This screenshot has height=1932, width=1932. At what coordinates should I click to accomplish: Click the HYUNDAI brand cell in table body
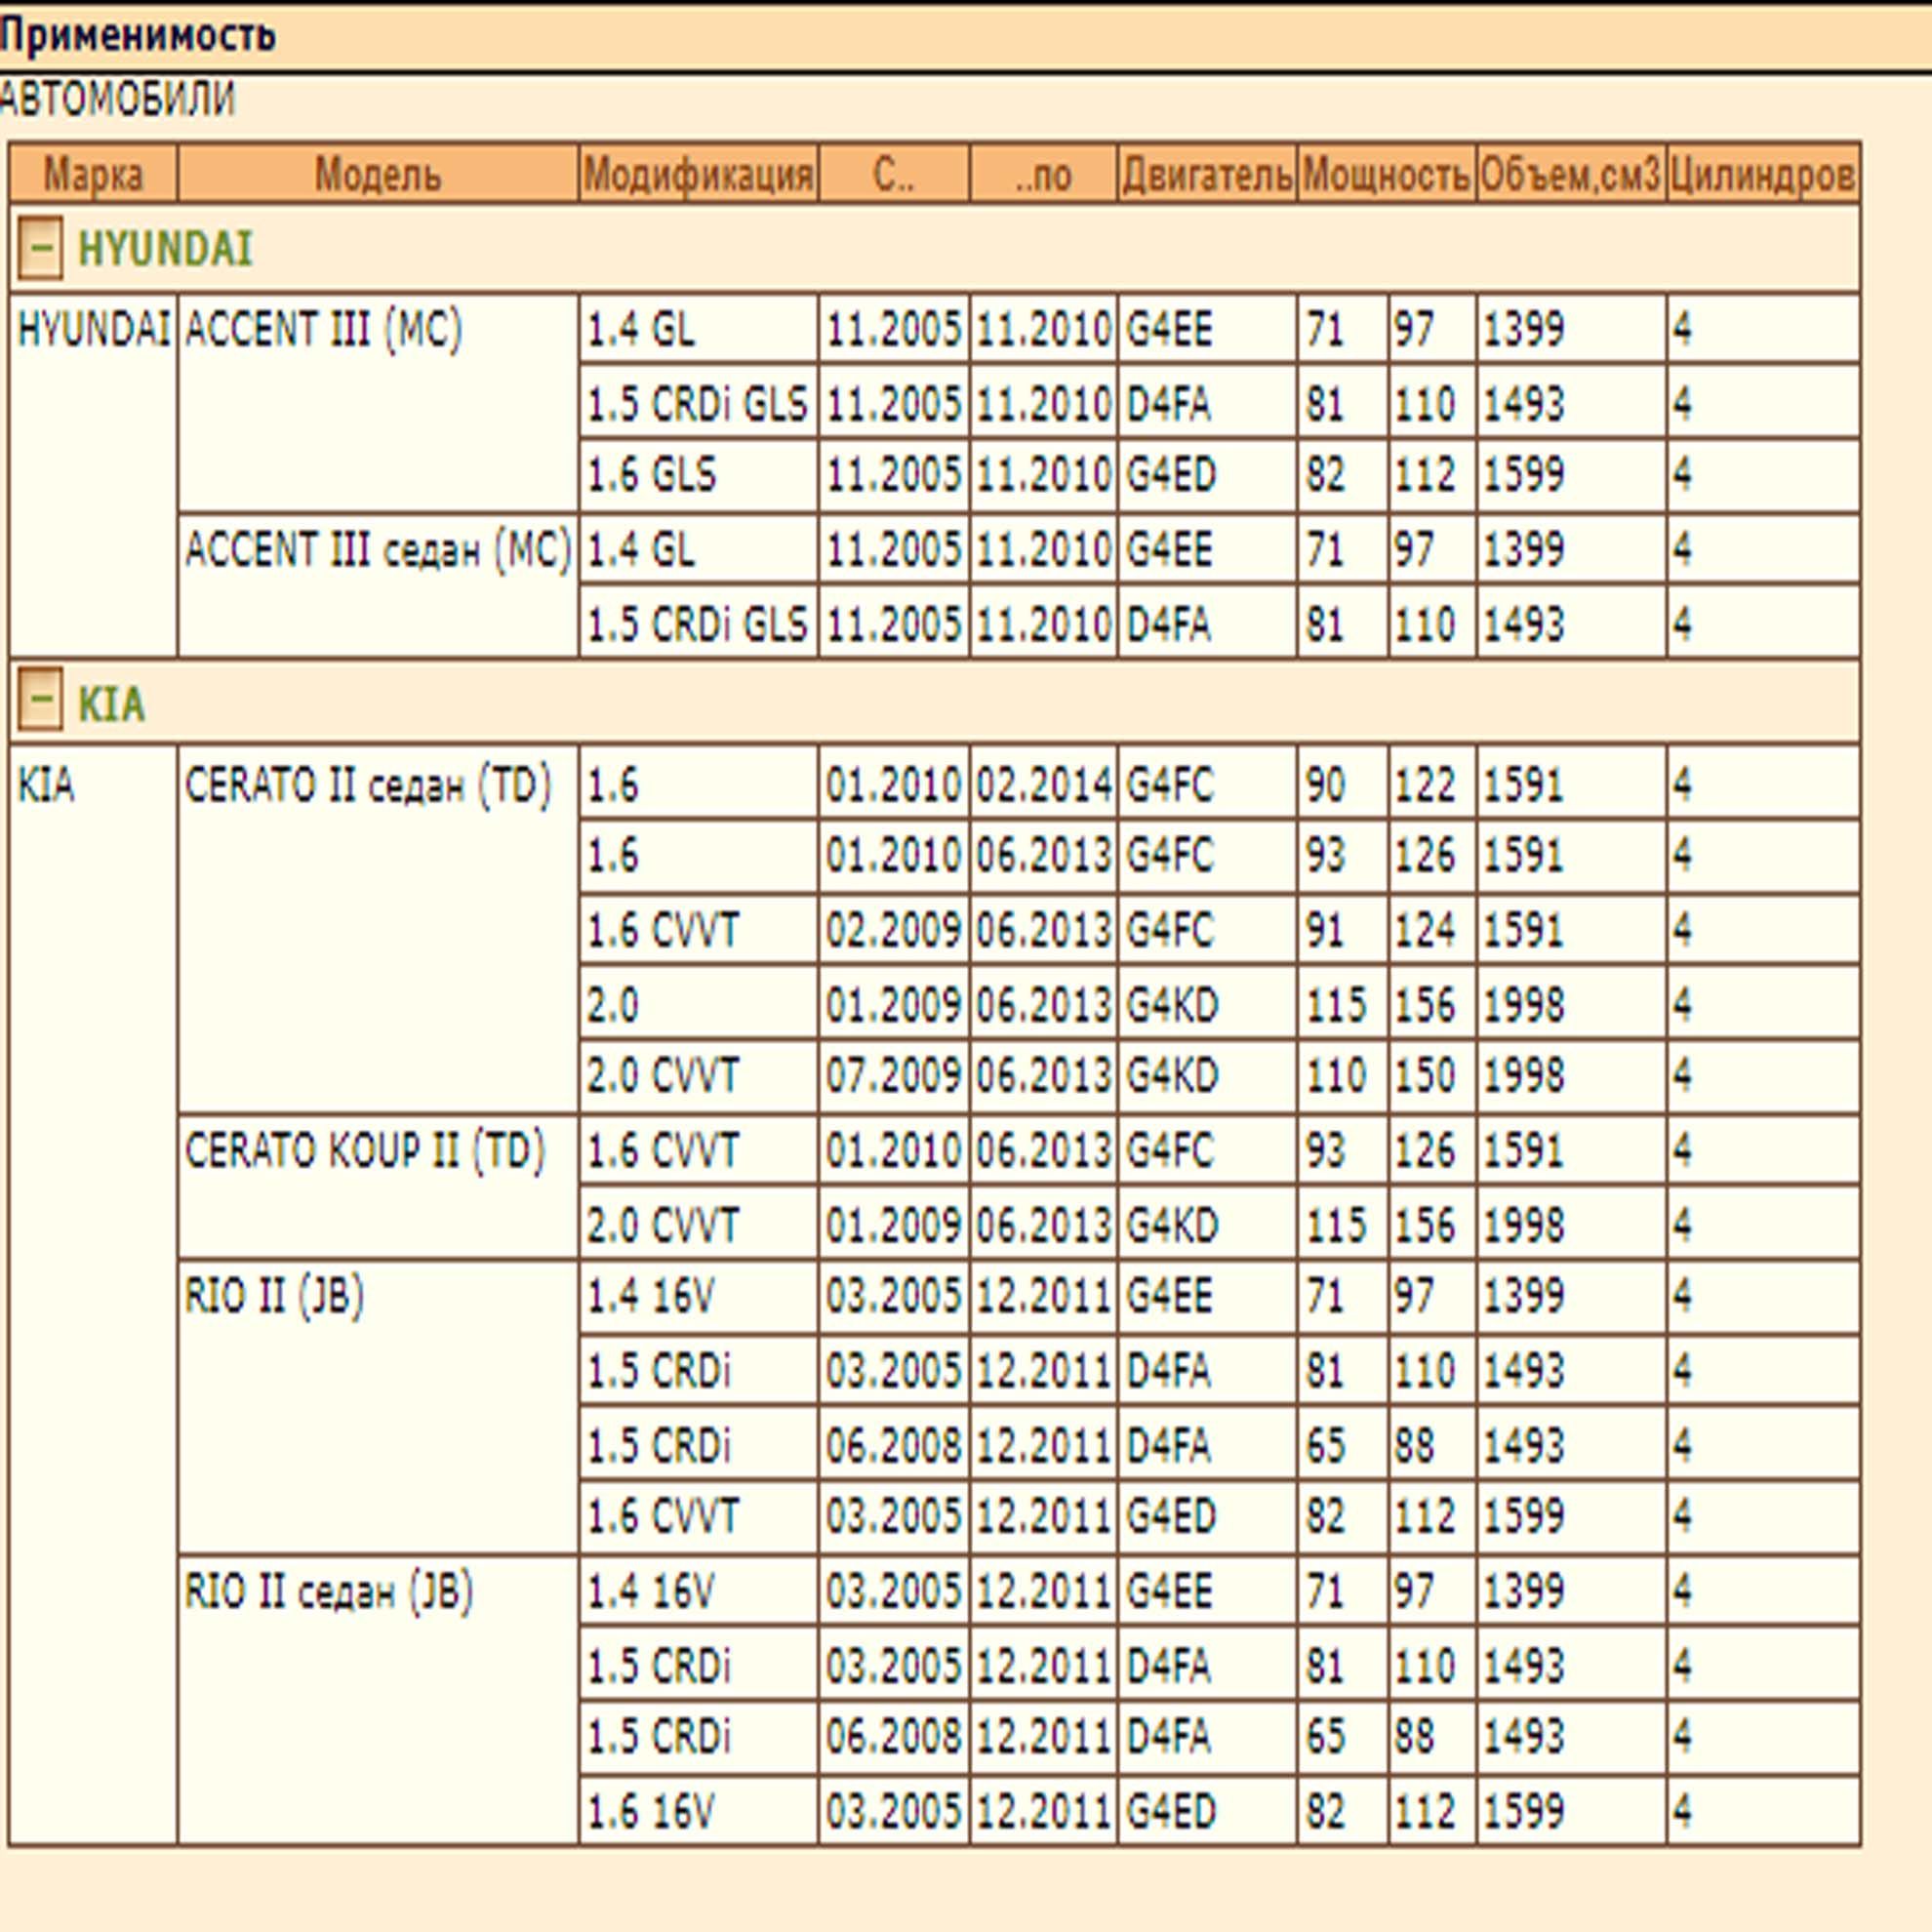point(93,475)
